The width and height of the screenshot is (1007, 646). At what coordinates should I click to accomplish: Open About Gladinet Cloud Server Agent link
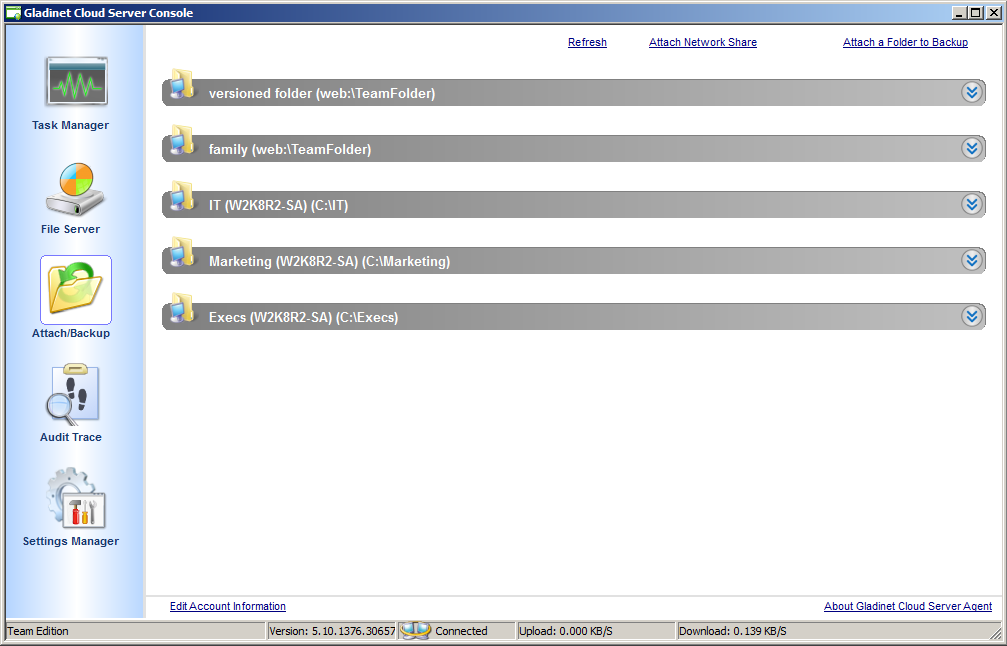pos(907,606)
